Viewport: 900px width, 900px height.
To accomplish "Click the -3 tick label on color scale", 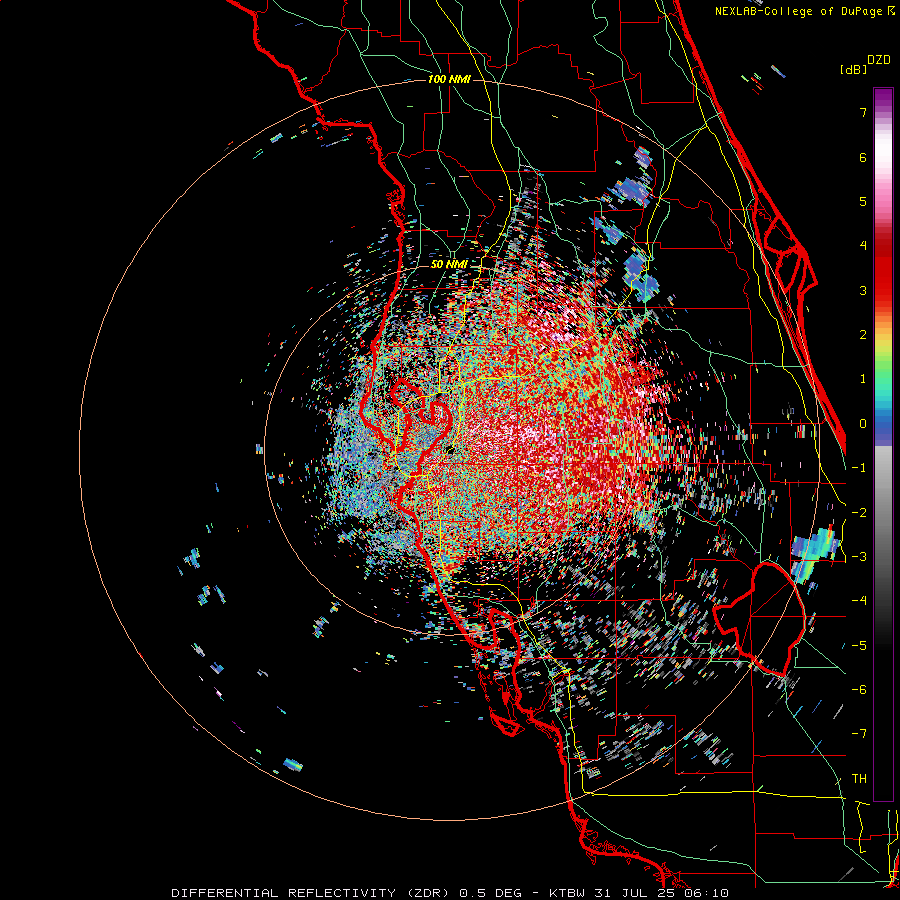I will click(859, 557).
